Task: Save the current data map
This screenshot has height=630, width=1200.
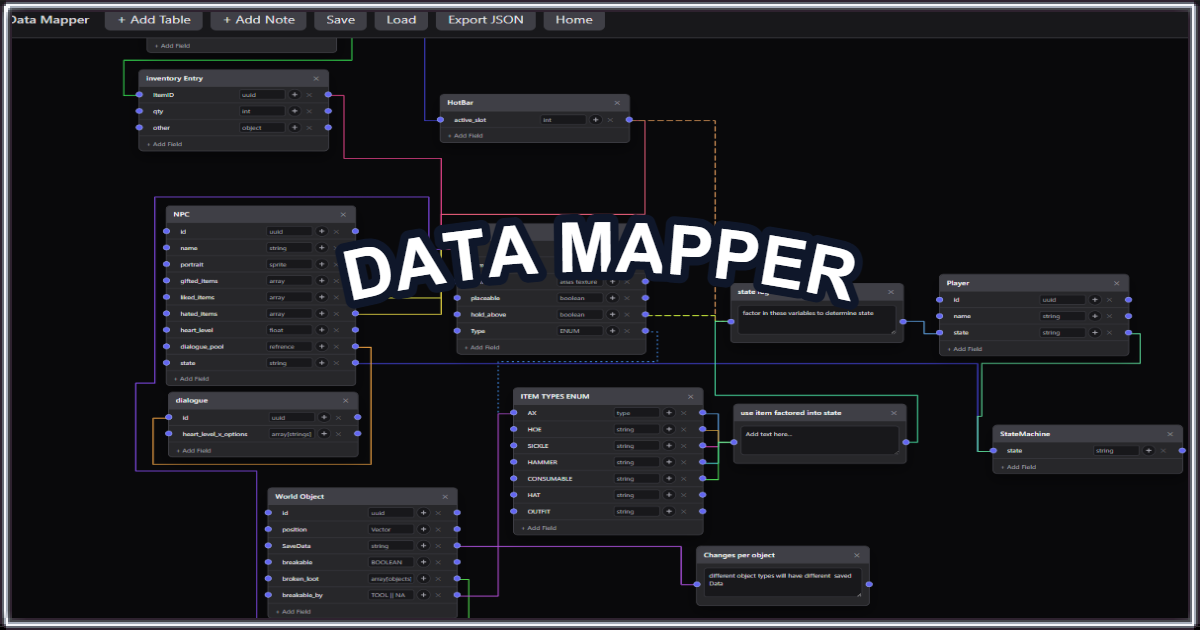Action: (340, 19)
